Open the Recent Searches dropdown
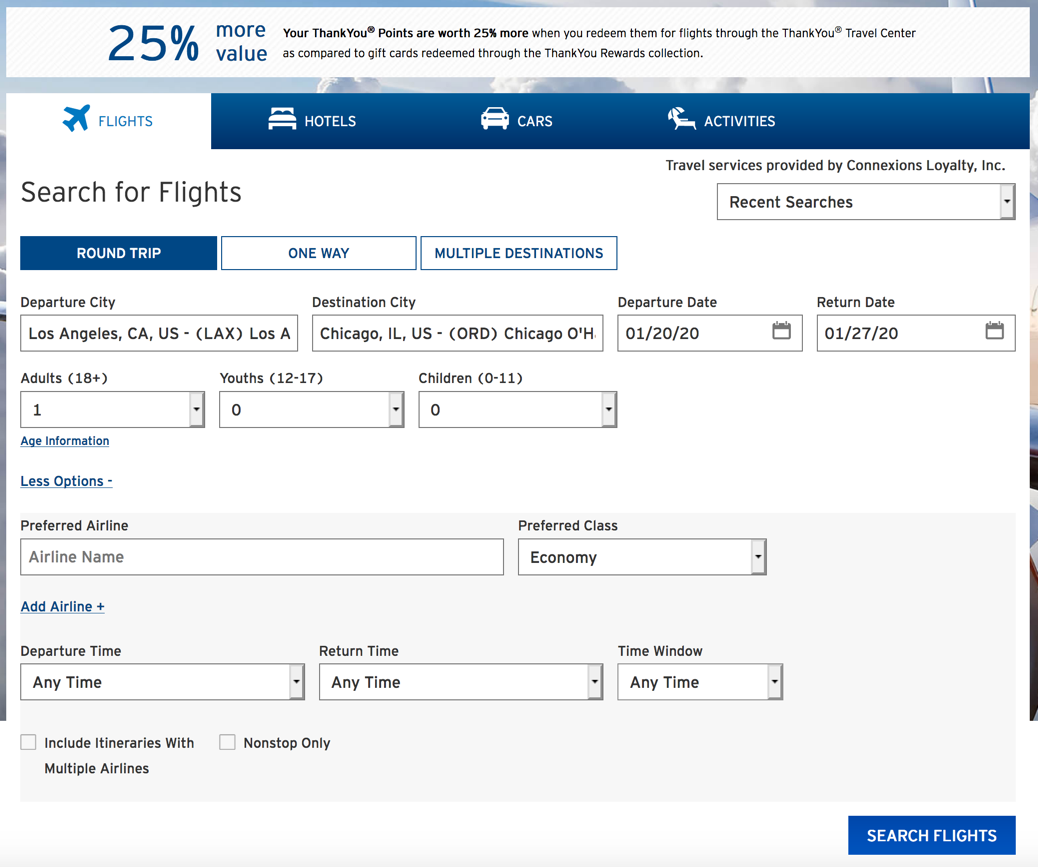 click(866, 202)
